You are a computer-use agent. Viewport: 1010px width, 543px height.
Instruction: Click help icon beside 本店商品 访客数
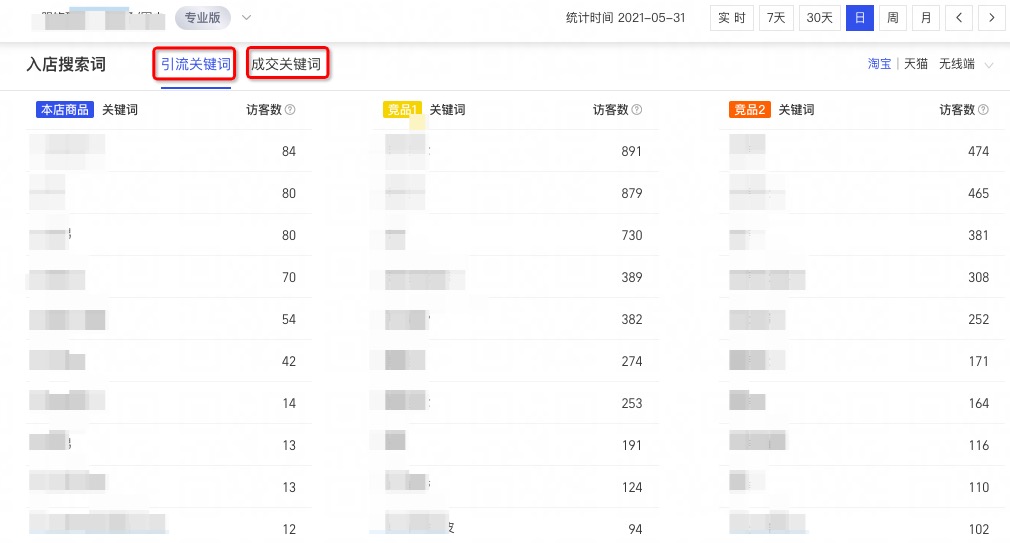tap(290, 110)
